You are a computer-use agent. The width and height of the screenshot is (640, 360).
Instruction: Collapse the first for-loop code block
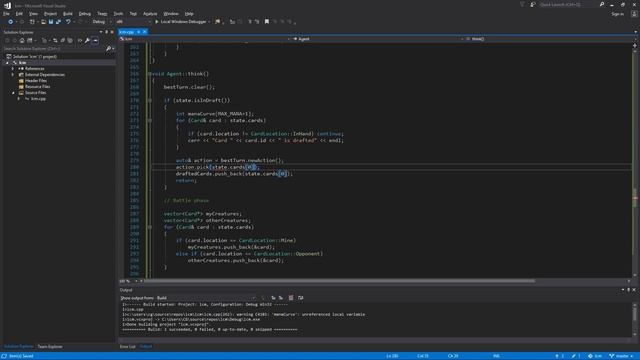click(150, 120)
